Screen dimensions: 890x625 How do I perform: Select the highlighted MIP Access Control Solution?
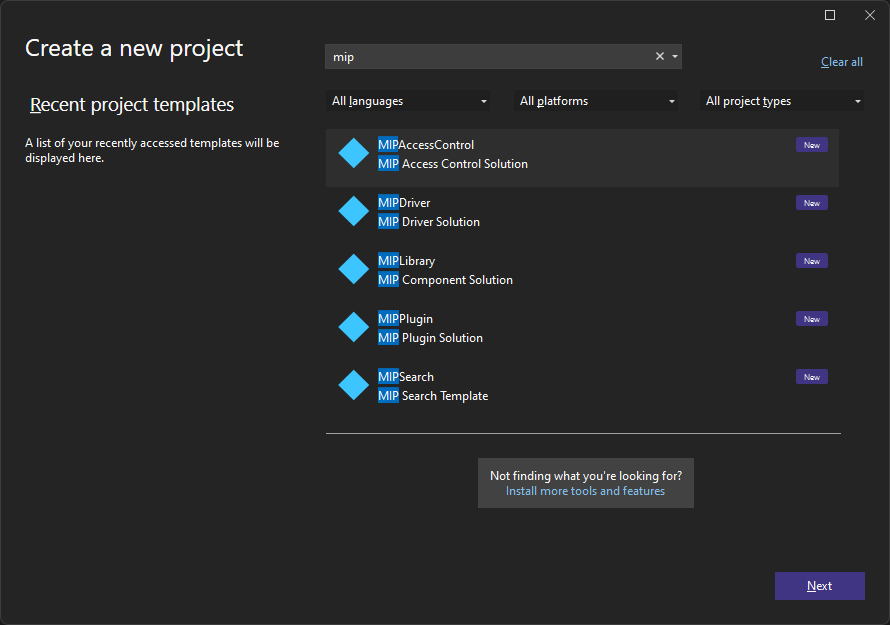[452, 162]
